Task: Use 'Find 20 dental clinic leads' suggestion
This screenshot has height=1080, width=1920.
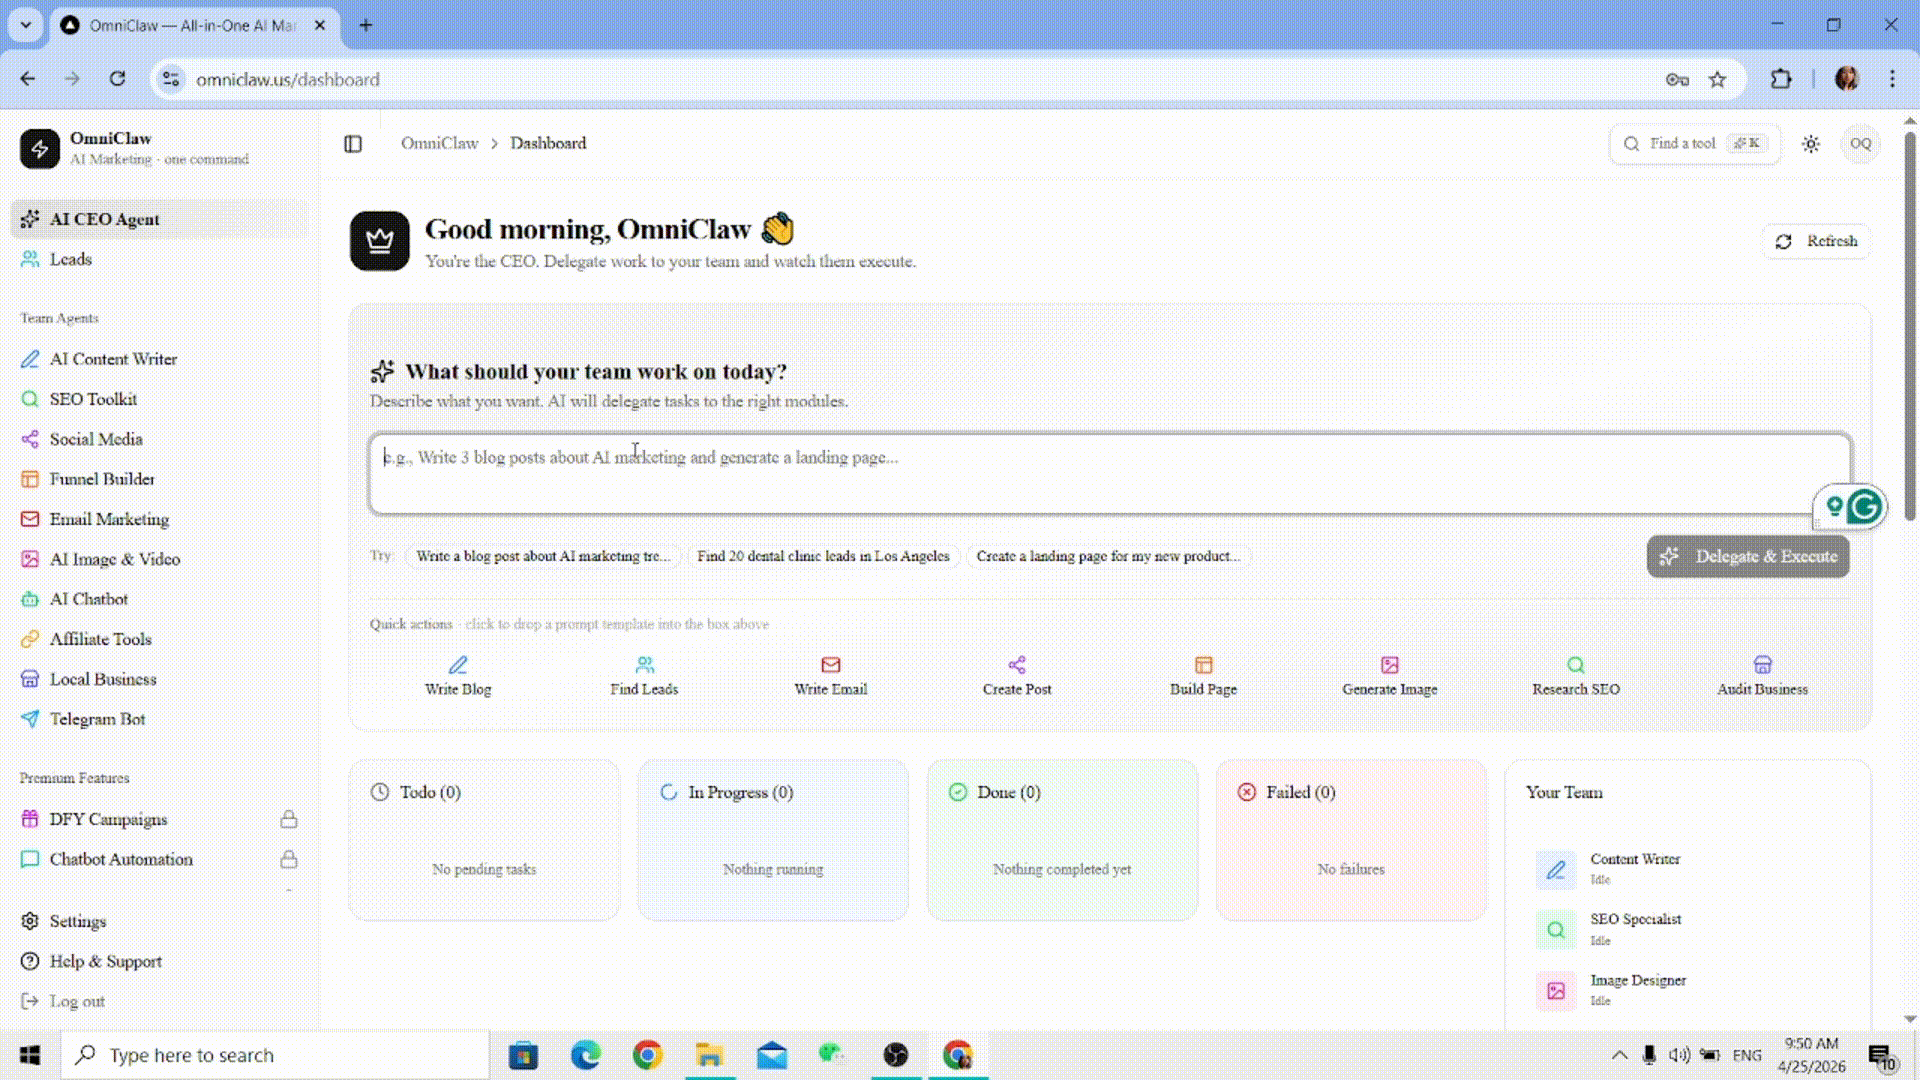Action: coord(823,556)
